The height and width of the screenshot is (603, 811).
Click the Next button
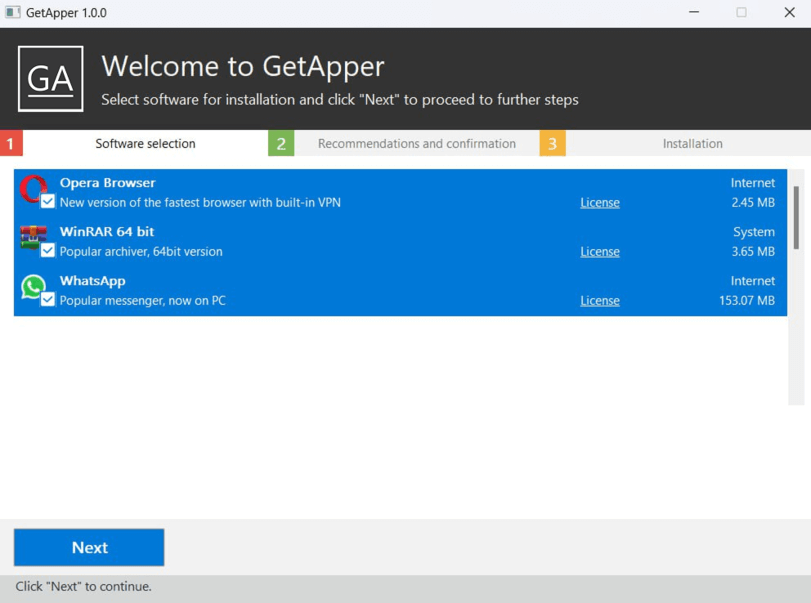tap(89, 547)
